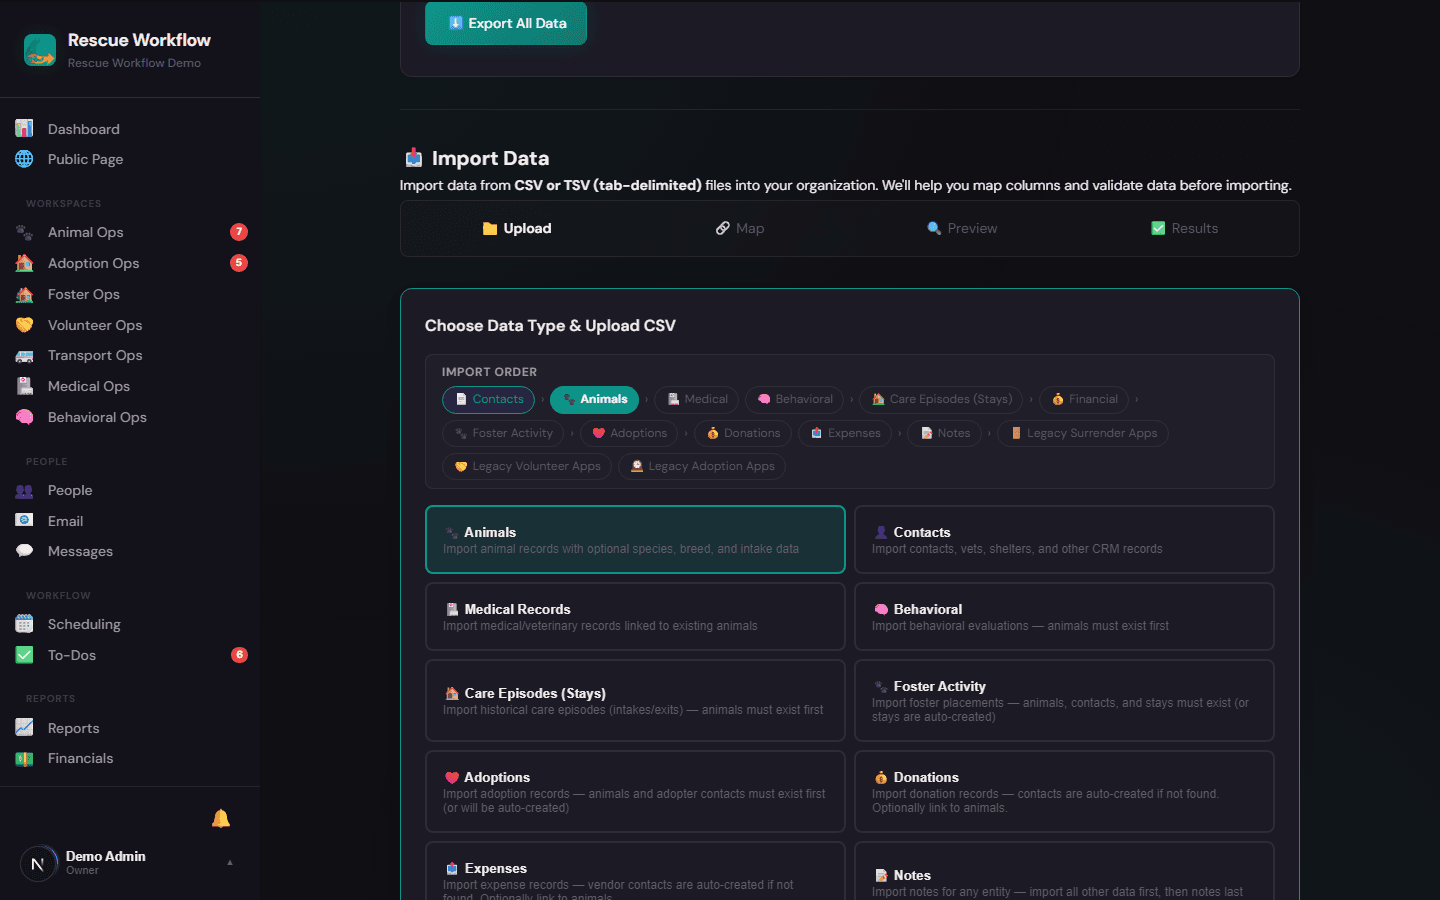This screenshot has width=1440, height=900.
Task: Click the notification bell icon
Action: tap(221, 819)
